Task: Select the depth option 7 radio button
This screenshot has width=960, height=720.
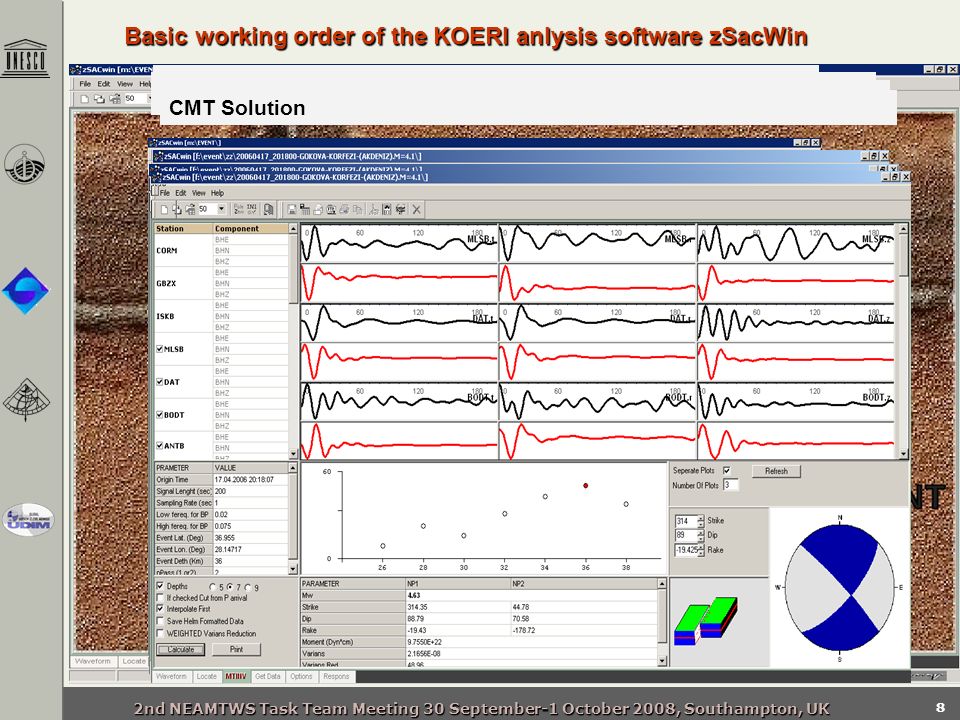Action: (230, 587)
